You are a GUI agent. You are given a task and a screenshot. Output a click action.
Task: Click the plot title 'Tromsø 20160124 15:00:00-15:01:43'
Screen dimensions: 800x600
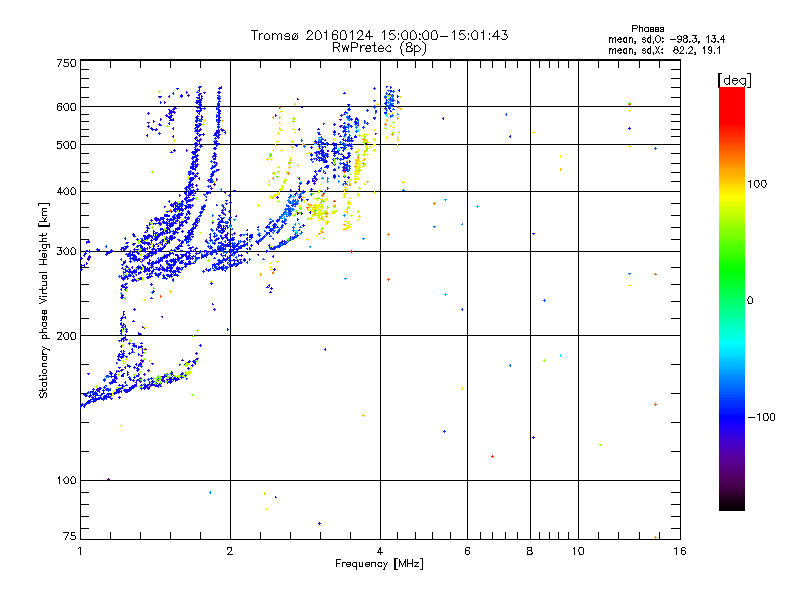[379, 35]
